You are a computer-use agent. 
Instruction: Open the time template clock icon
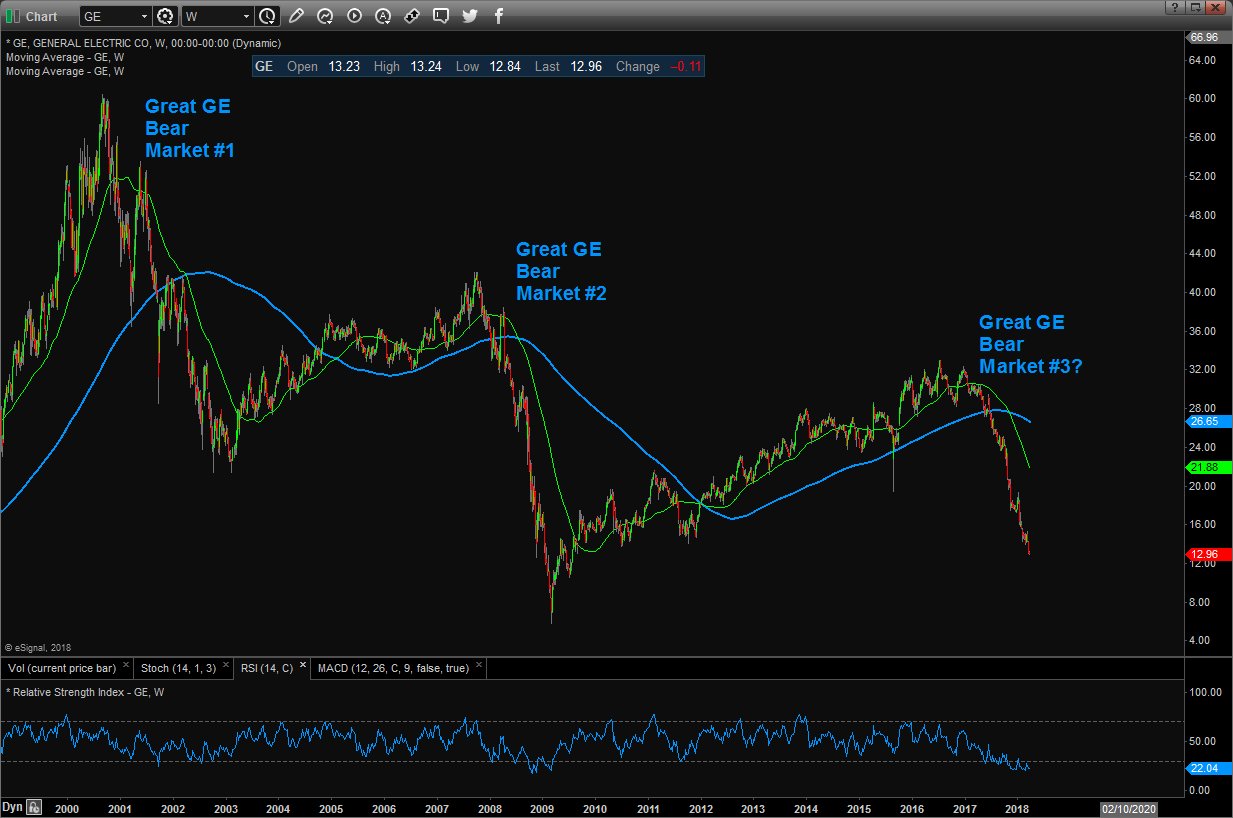pyautogui.click(x=267, y=16)
